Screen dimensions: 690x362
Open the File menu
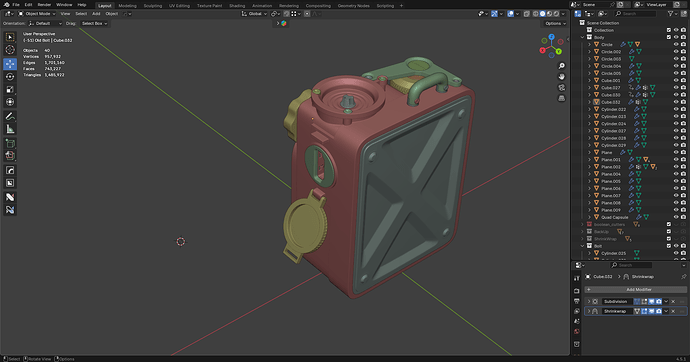pos(16,5)
